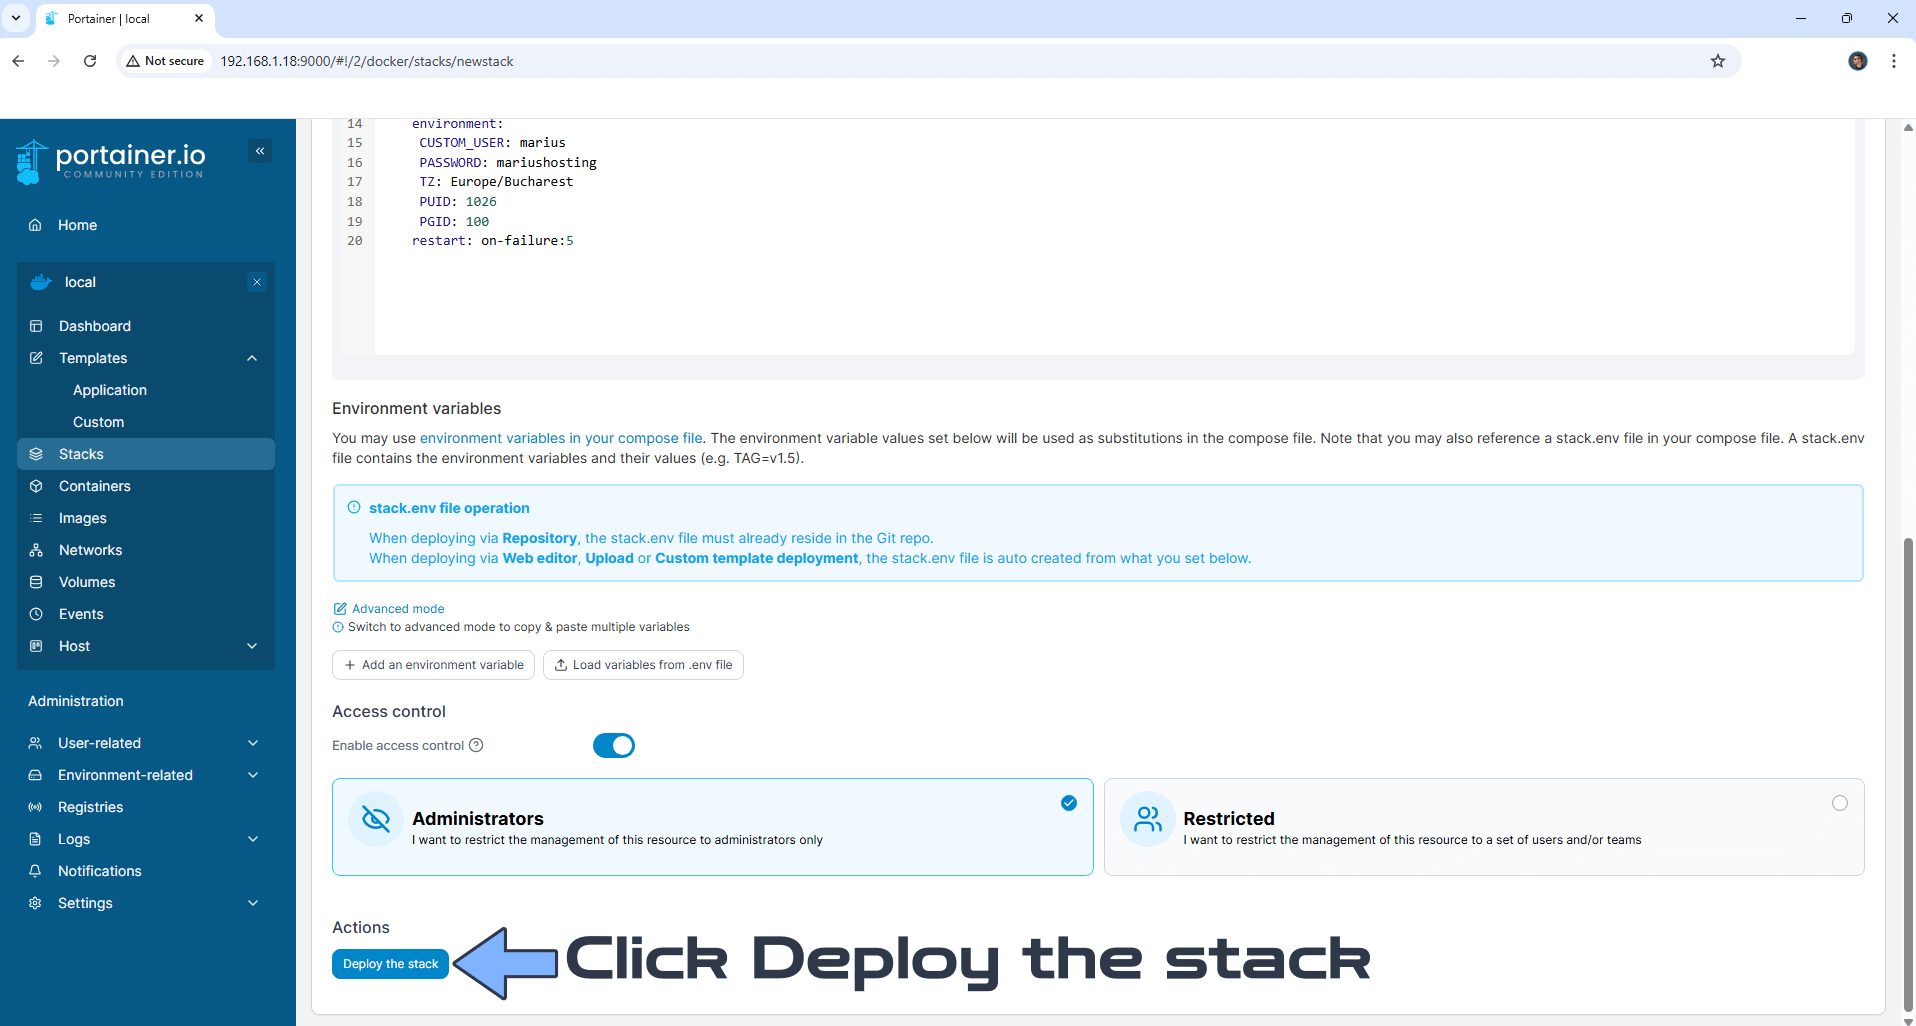This screenshot has height=1026, width=1916.
Task: Click line 20 restart in the editor
Action: 493,241
